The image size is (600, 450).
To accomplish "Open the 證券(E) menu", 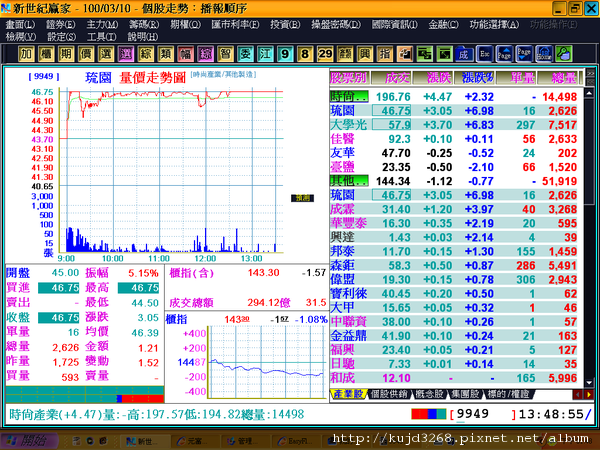I will [x=61, y=24].
